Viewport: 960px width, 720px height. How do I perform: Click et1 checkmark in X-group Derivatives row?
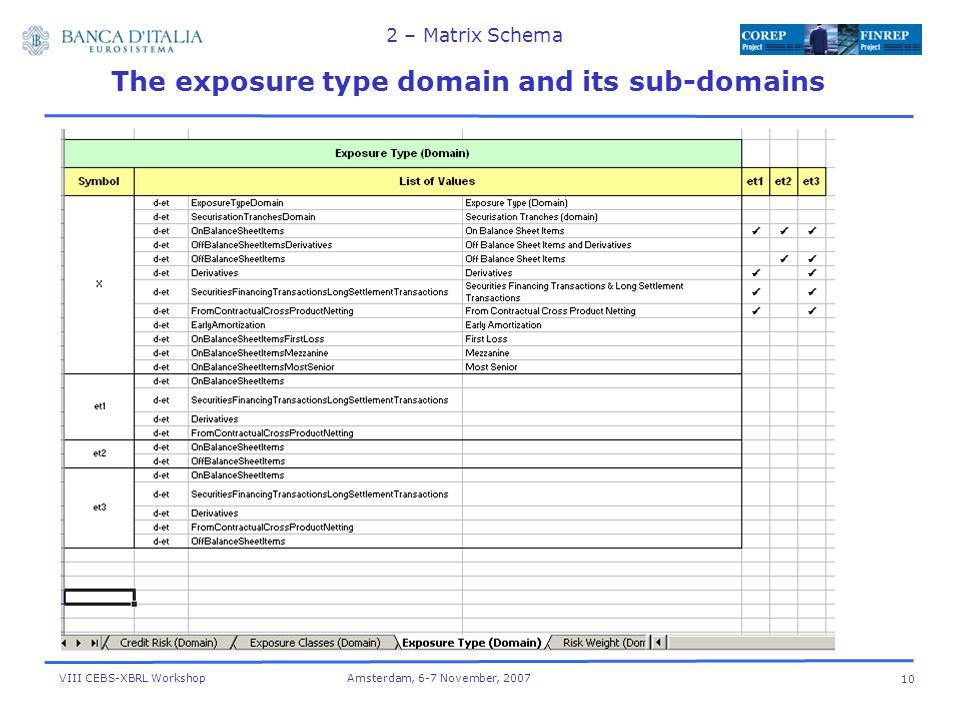coord(756,273)
